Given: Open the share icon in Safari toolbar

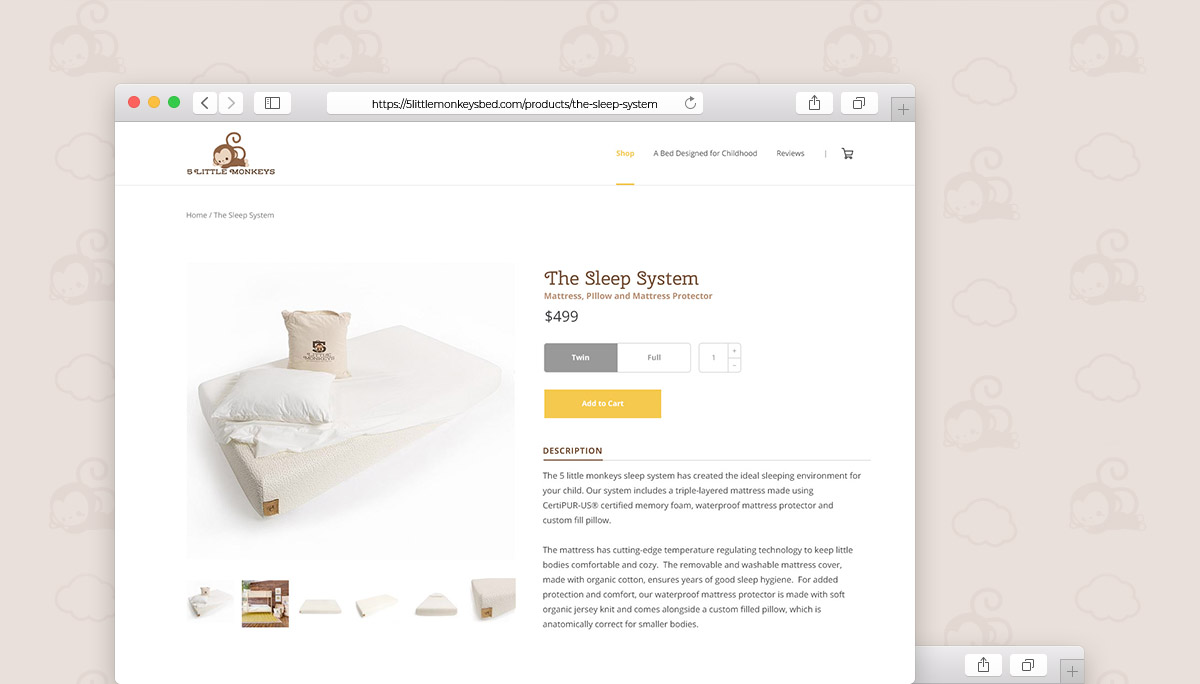Looking at the screenshot, I should click(x=814, y=103).
